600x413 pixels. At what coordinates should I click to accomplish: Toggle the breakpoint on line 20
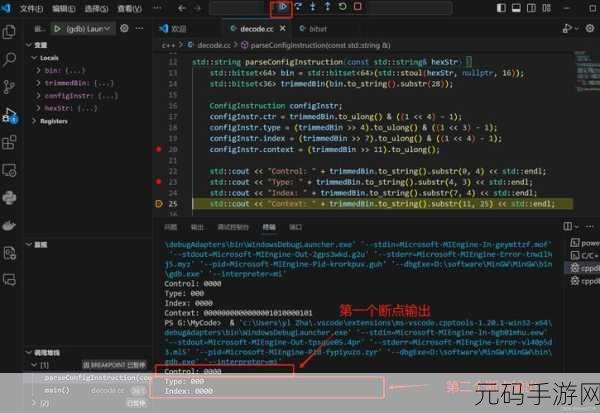(159, 149)
